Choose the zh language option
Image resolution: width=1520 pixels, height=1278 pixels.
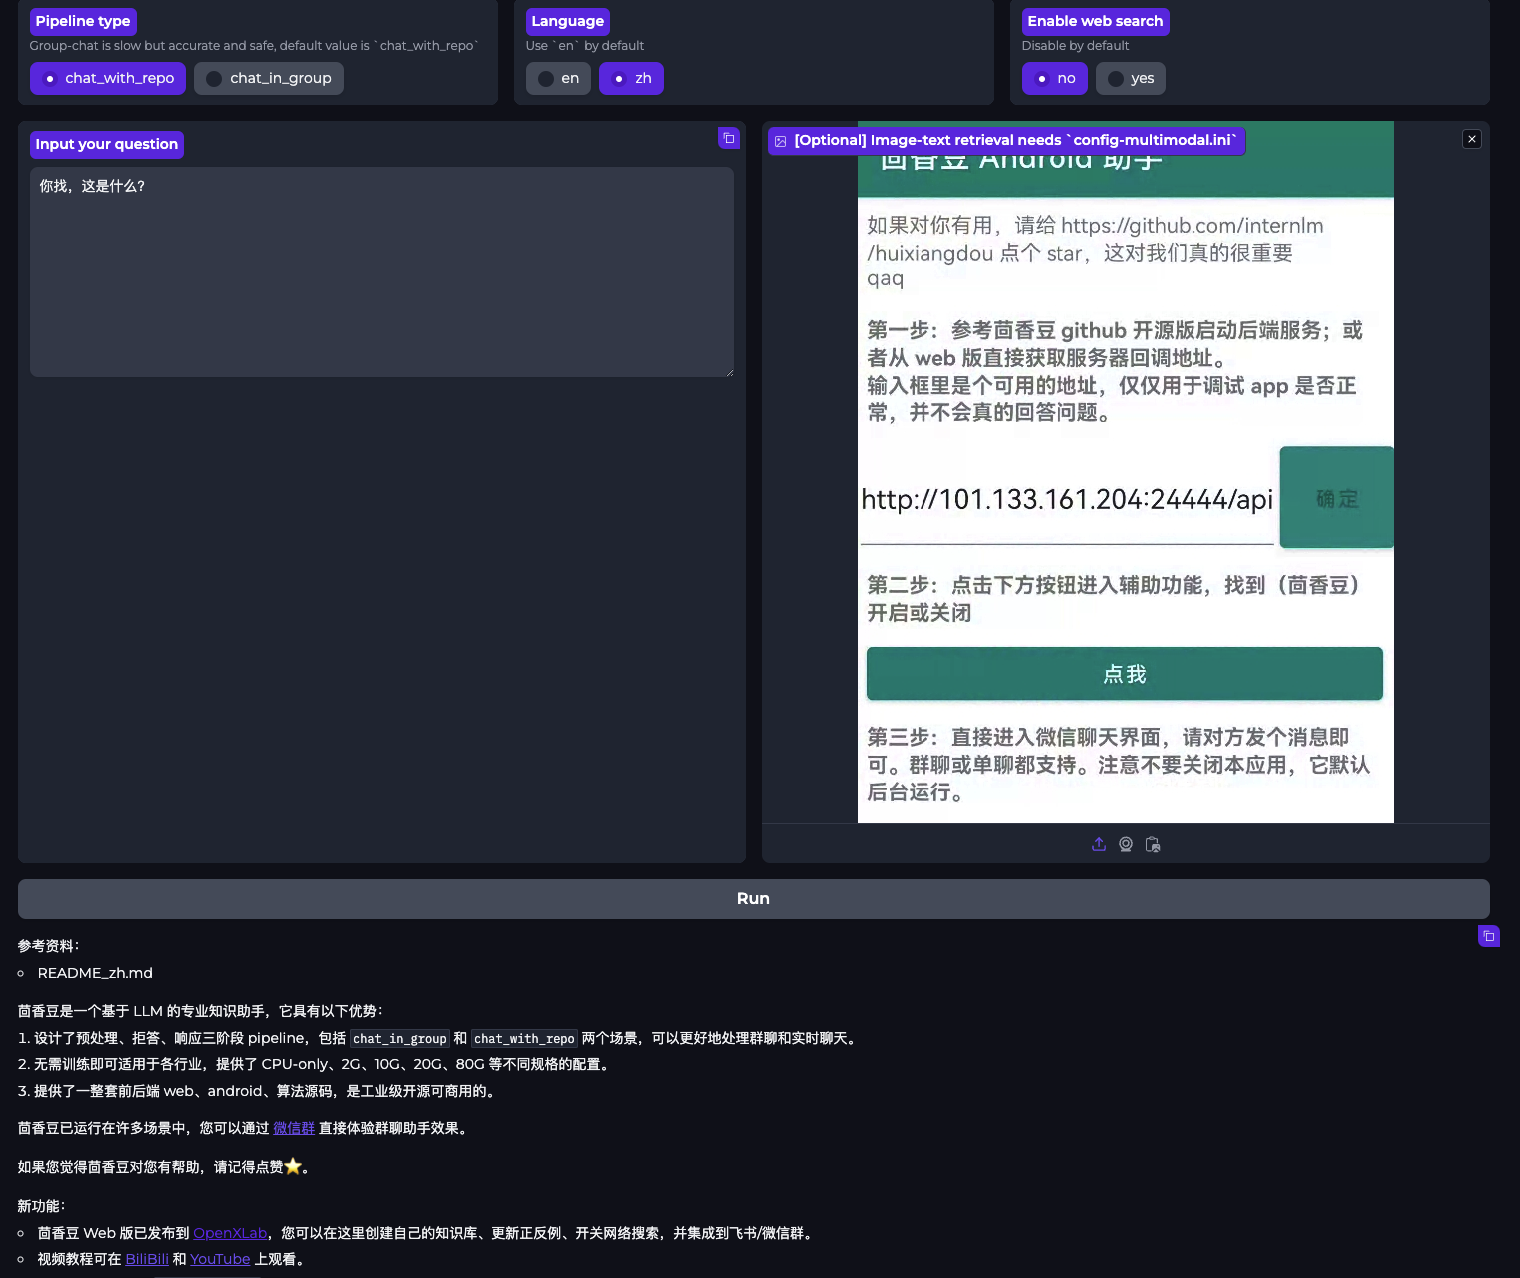(x=631, y=78)
